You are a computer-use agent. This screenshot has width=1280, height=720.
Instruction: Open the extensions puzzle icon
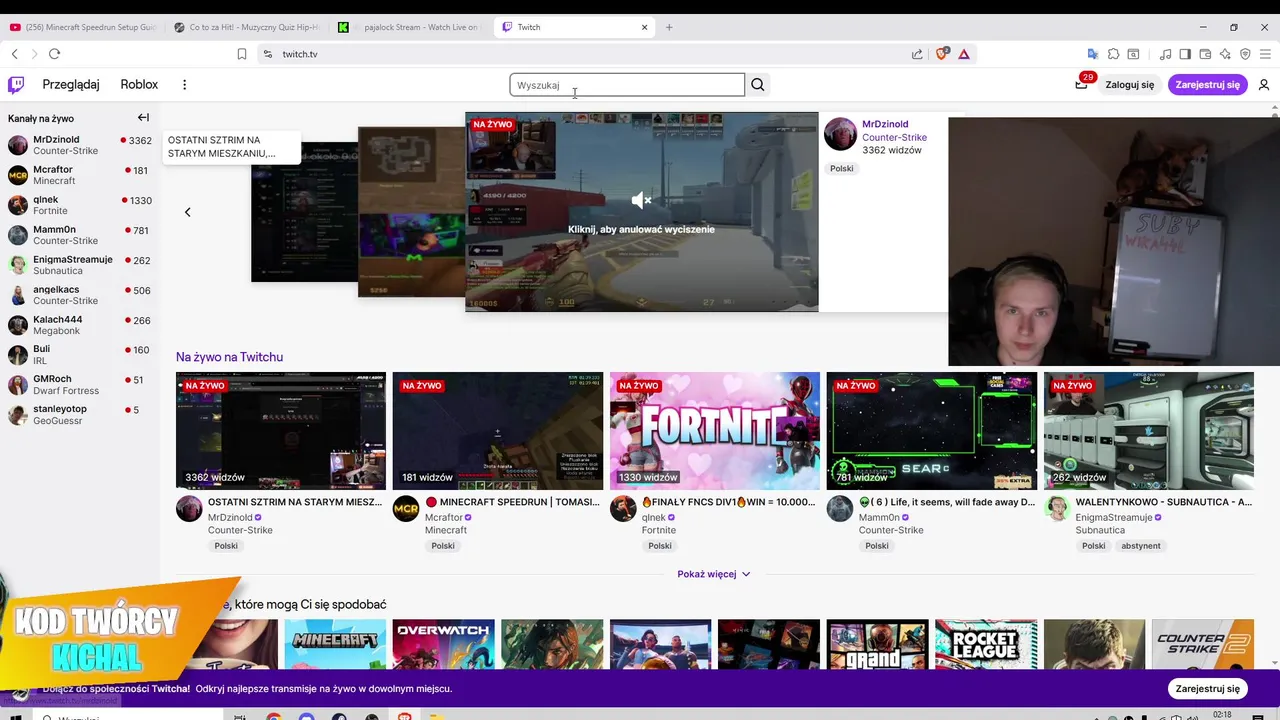point(1113,54)
